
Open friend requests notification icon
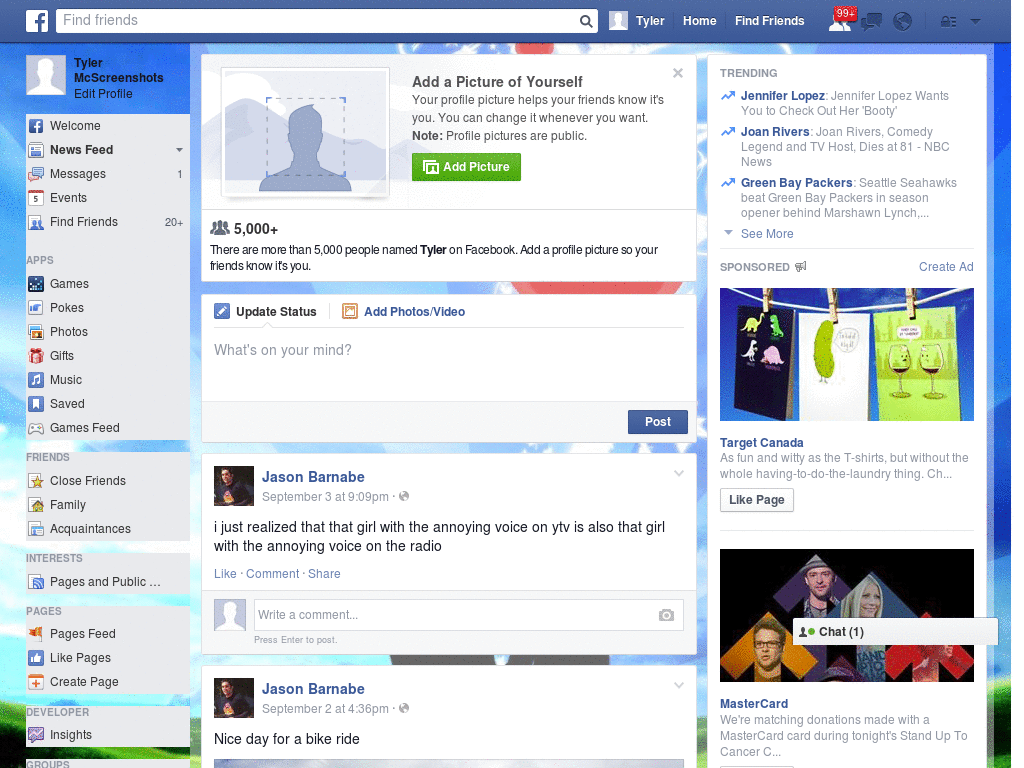click(840, 22)
